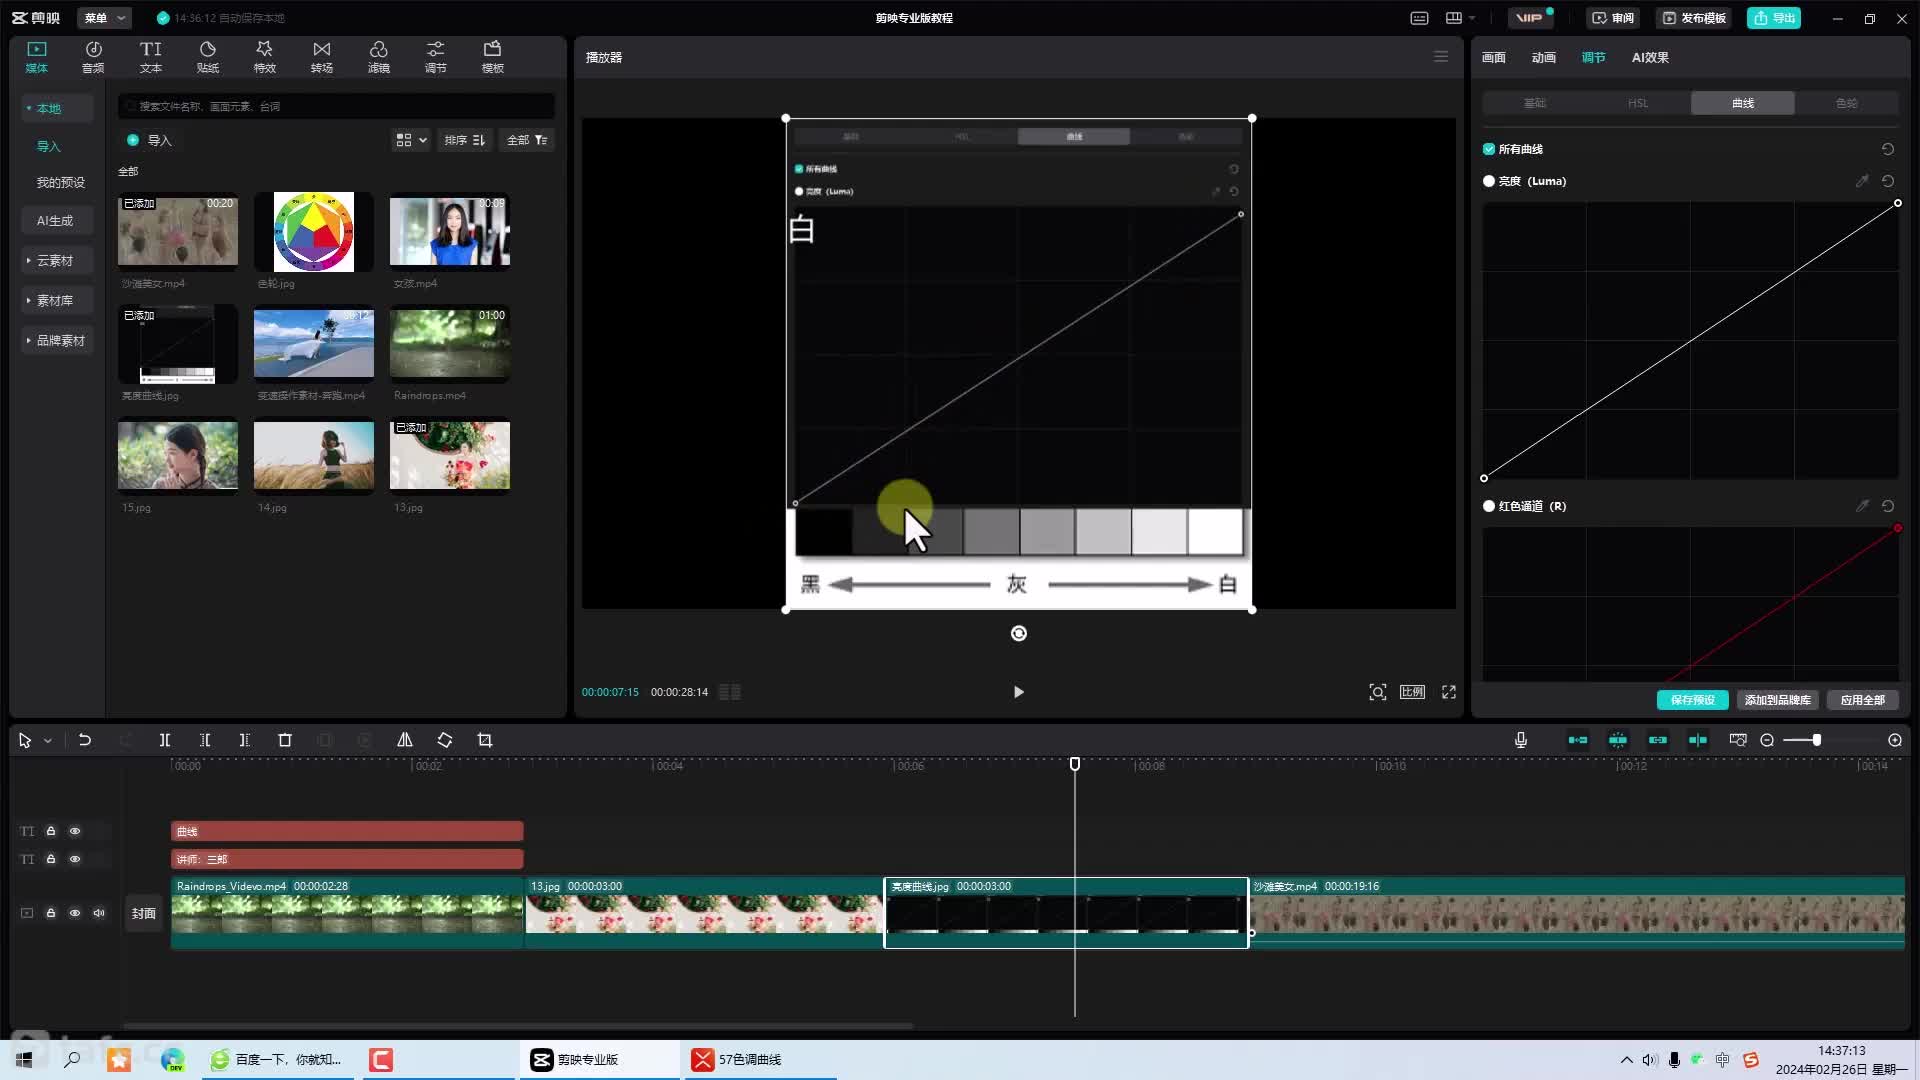The image size is (1920, 1080).
Task: Open the 菜单 dropdown menu
Action: [104, 18]
